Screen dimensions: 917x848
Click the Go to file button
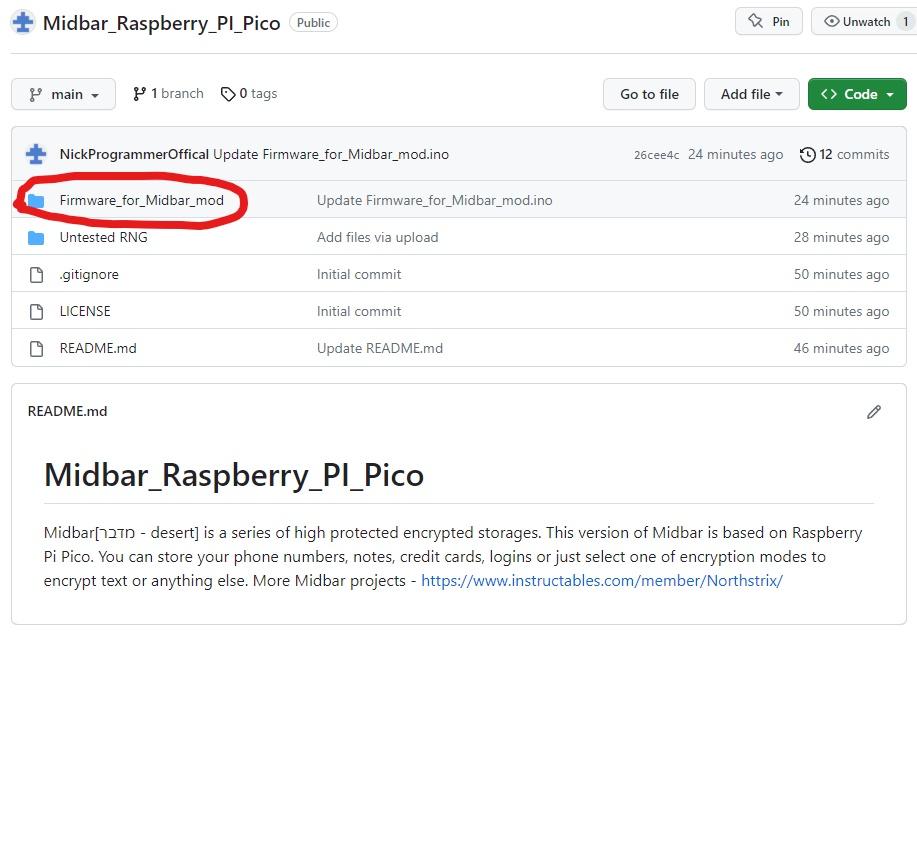click(649, 94)
